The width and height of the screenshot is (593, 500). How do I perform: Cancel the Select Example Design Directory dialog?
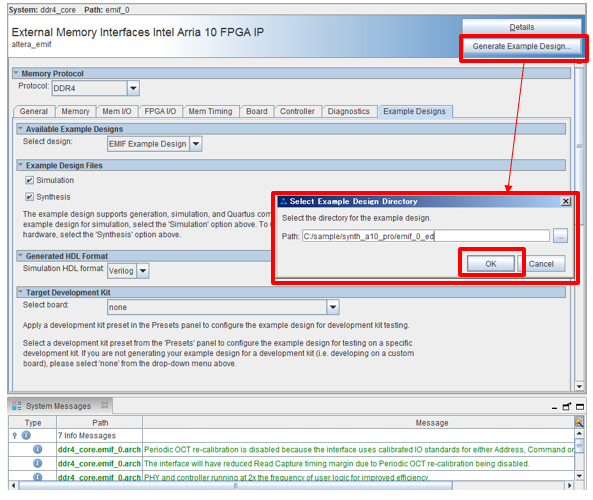click(541, 264)
